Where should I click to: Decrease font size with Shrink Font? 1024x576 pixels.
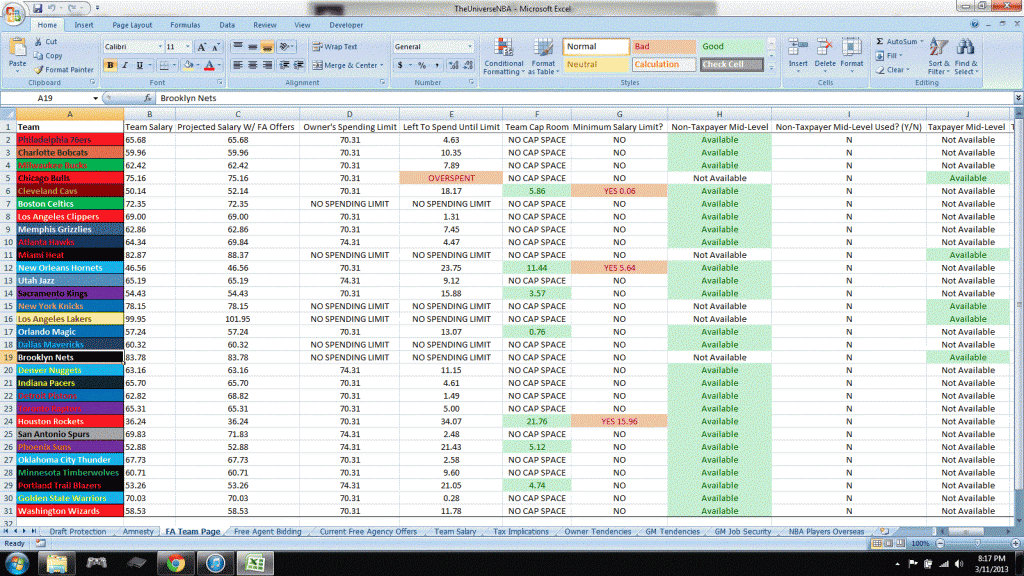pos(216,47)
